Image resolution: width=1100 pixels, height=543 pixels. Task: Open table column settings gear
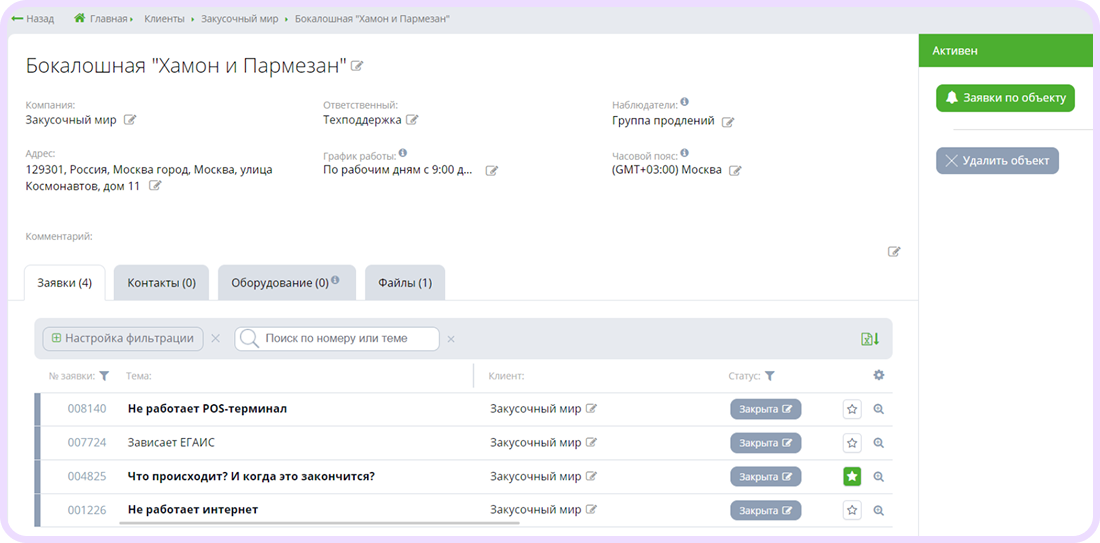[x=878, y=375]
